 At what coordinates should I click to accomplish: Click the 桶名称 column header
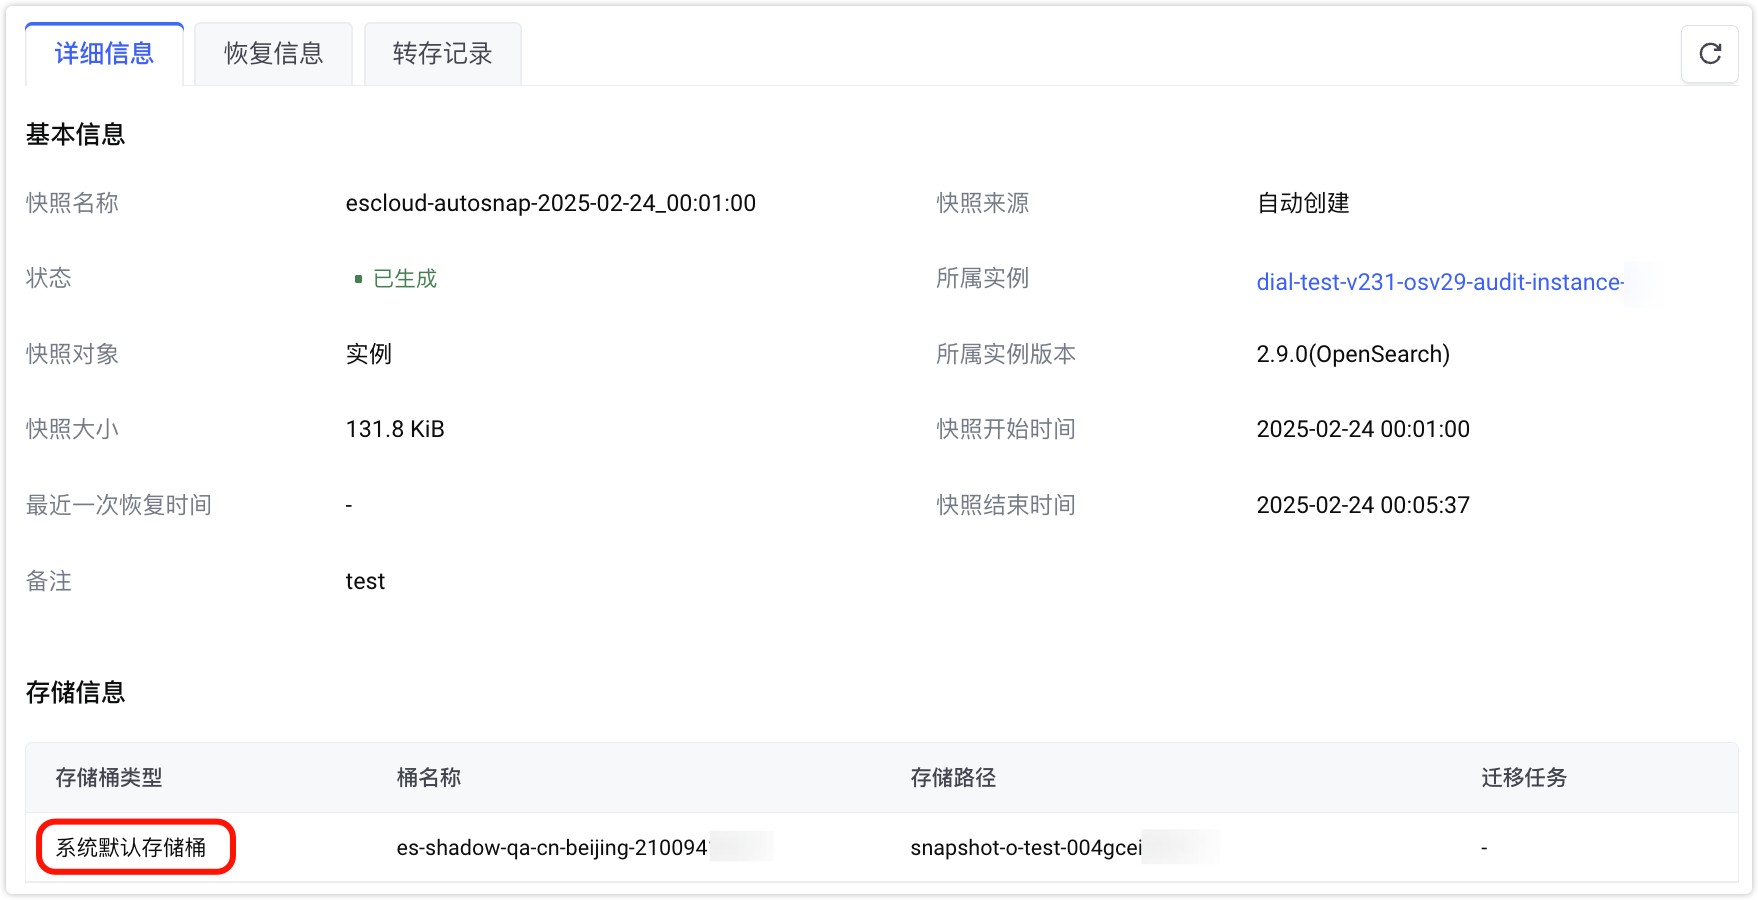tap(429, 778)
